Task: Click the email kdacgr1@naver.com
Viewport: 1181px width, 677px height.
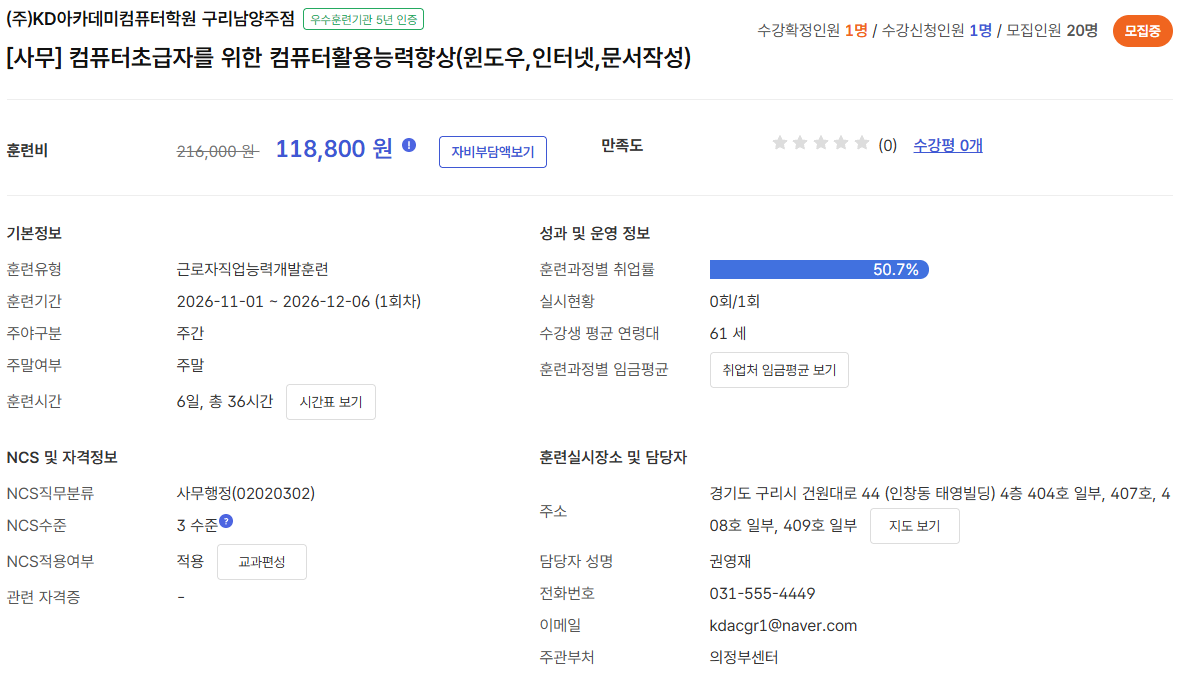Action: click(x=783, y=625)
